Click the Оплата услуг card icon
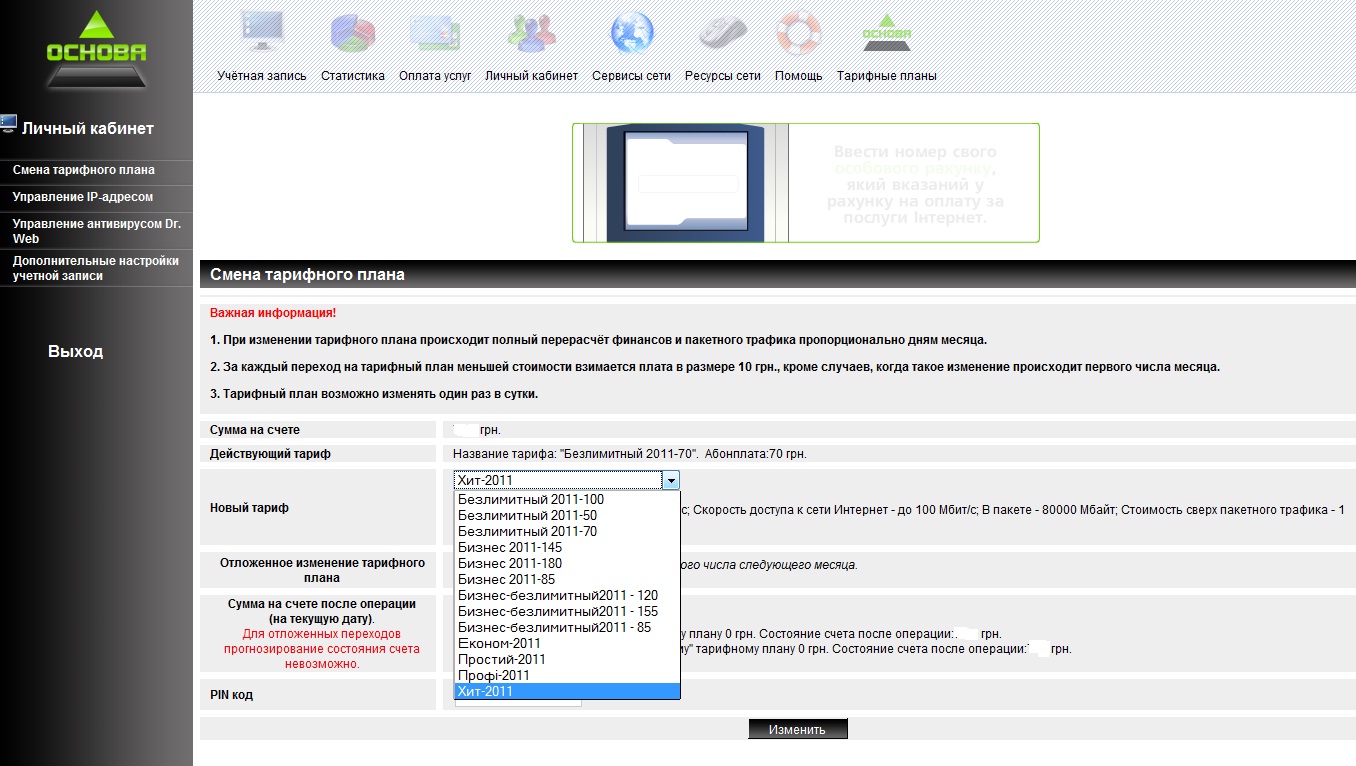 pyautogui.click(x=434, y=32)
